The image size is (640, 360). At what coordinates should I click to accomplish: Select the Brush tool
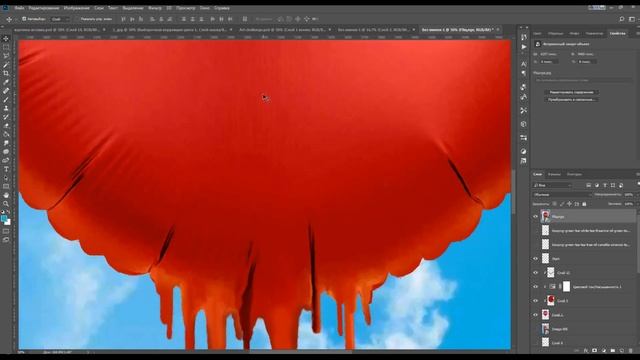[6, 99]
